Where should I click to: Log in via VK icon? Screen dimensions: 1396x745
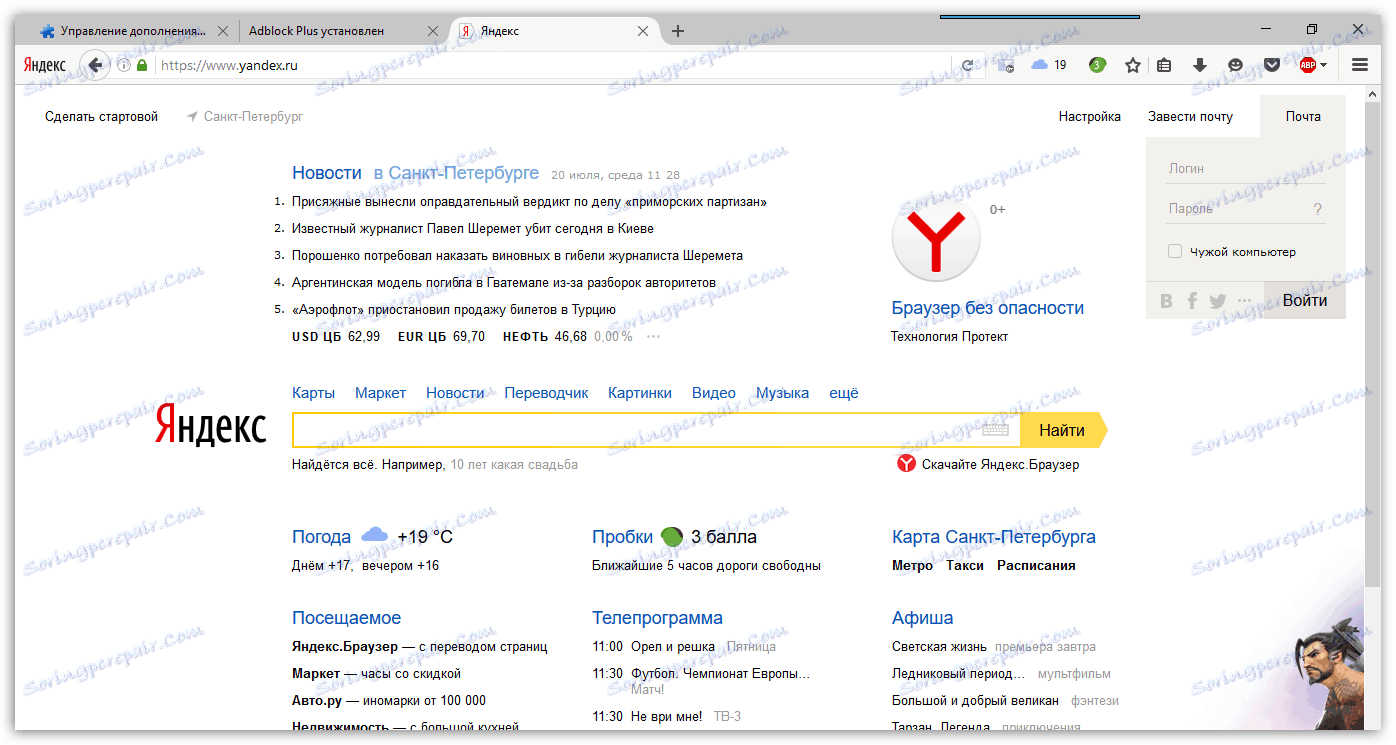point(1167,301)
